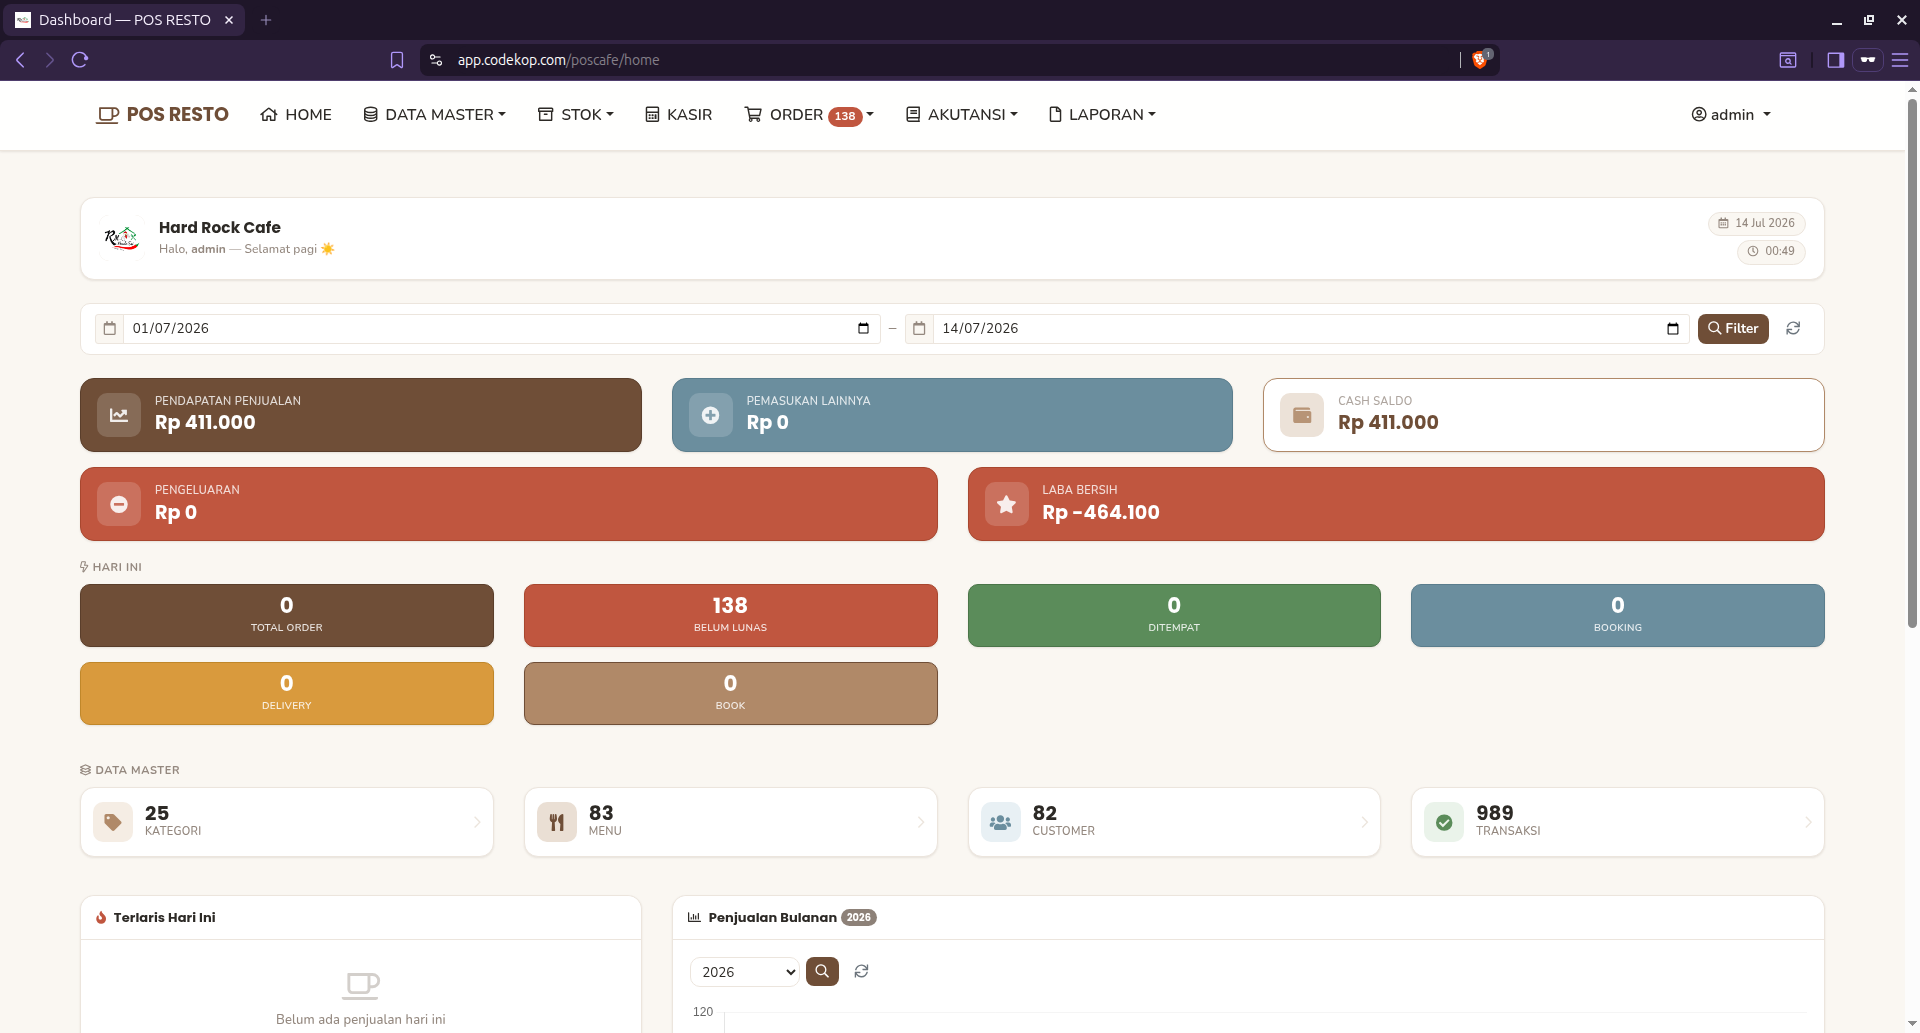The width and height of the screenshot is (1920, 1033).
Task: Click the Book card
Action: (x=731, y=693)
